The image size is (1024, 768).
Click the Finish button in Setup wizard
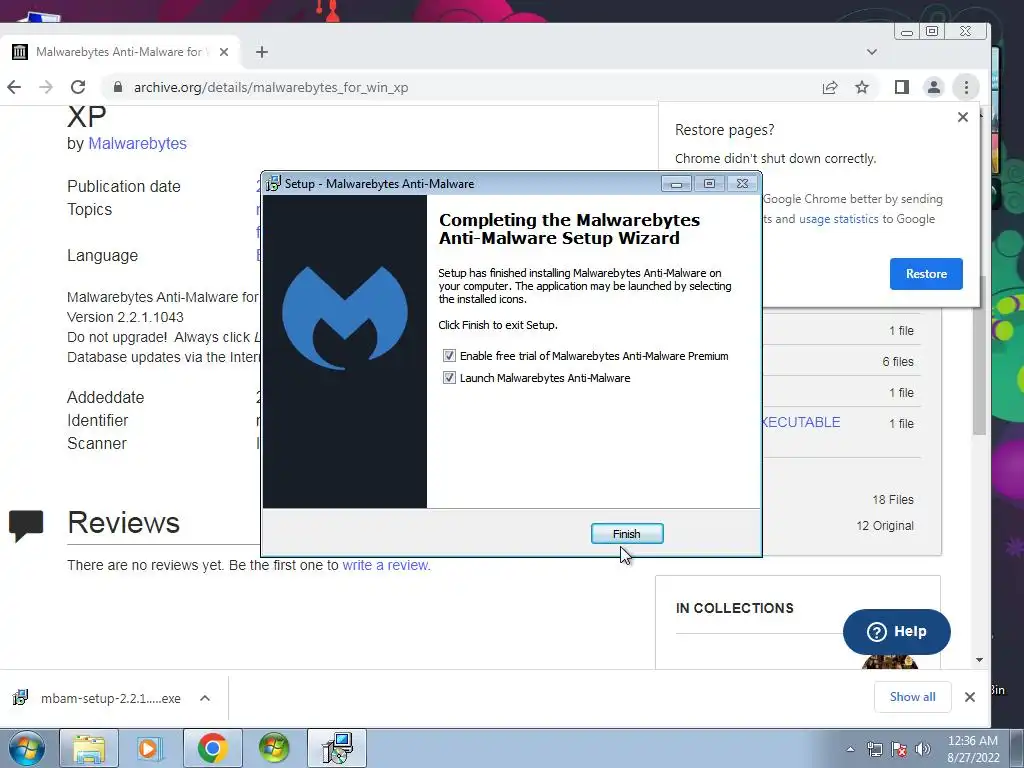[627, 534]
